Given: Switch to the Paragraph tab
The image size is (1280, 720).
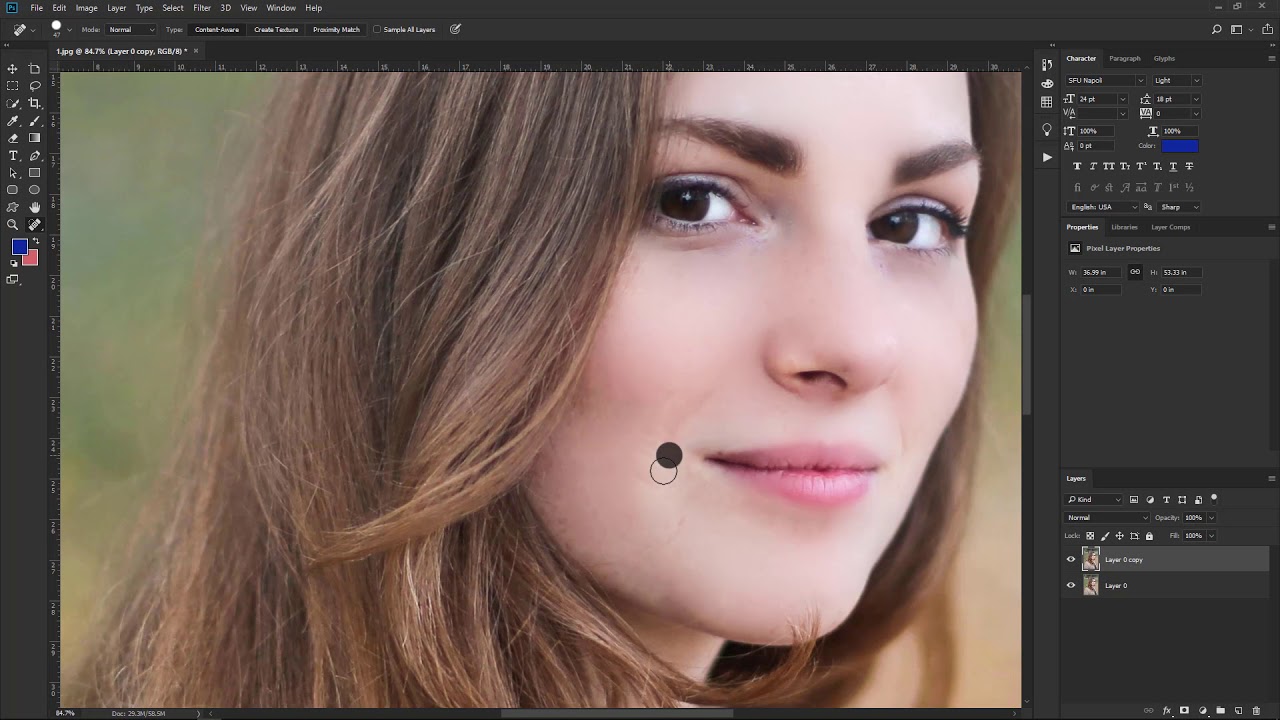Looking at the screenshot, I should tap(1124, 58).
